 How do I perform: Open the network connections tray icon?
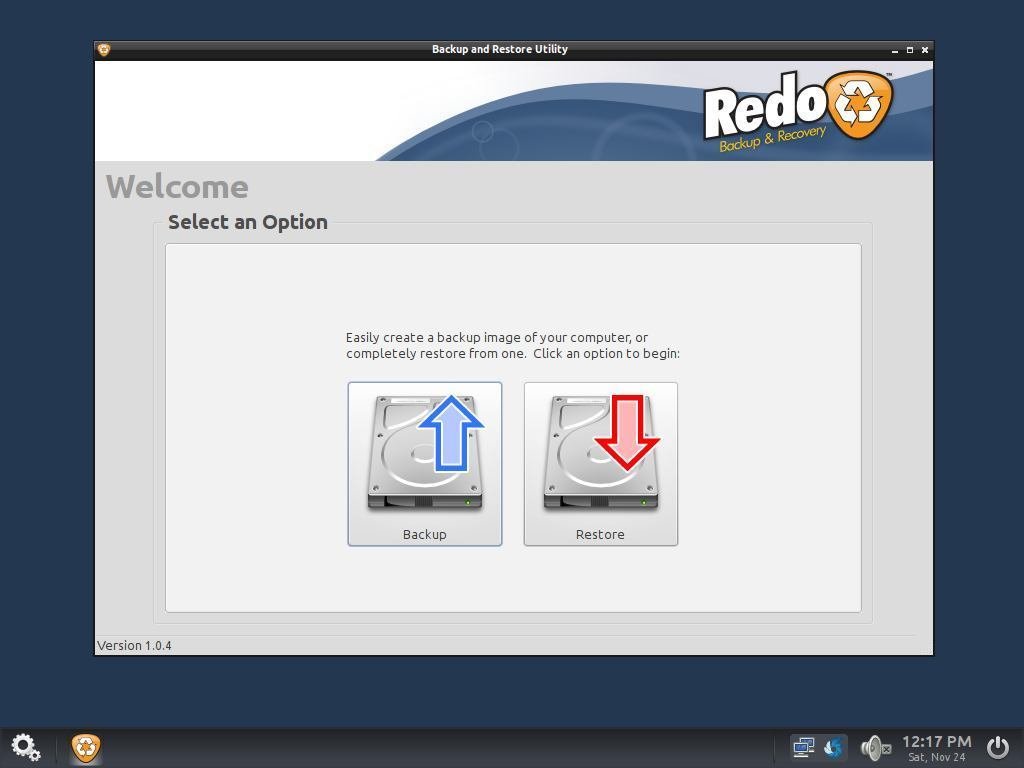click(803, 747)
